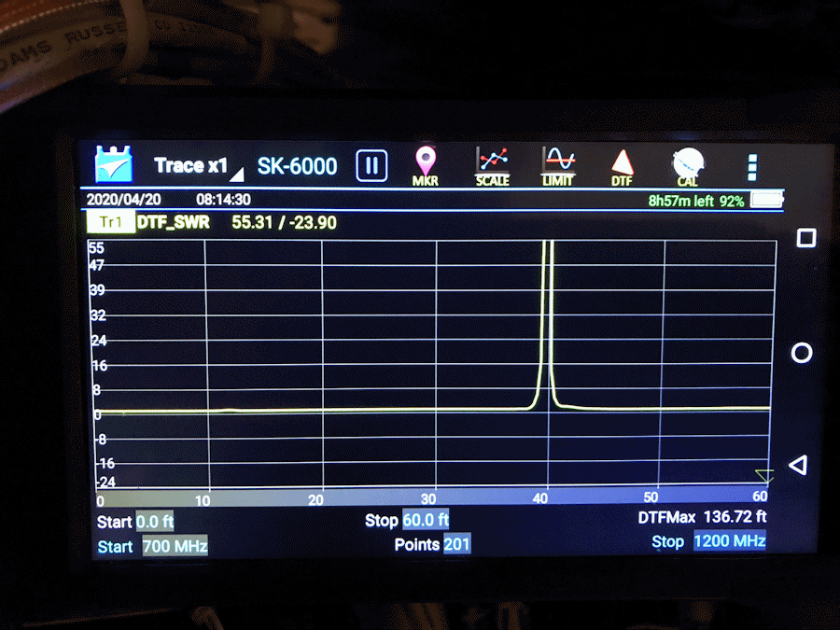Pause the sweep with the pause button
Screen dimensions: 840x630
point(372,166)
